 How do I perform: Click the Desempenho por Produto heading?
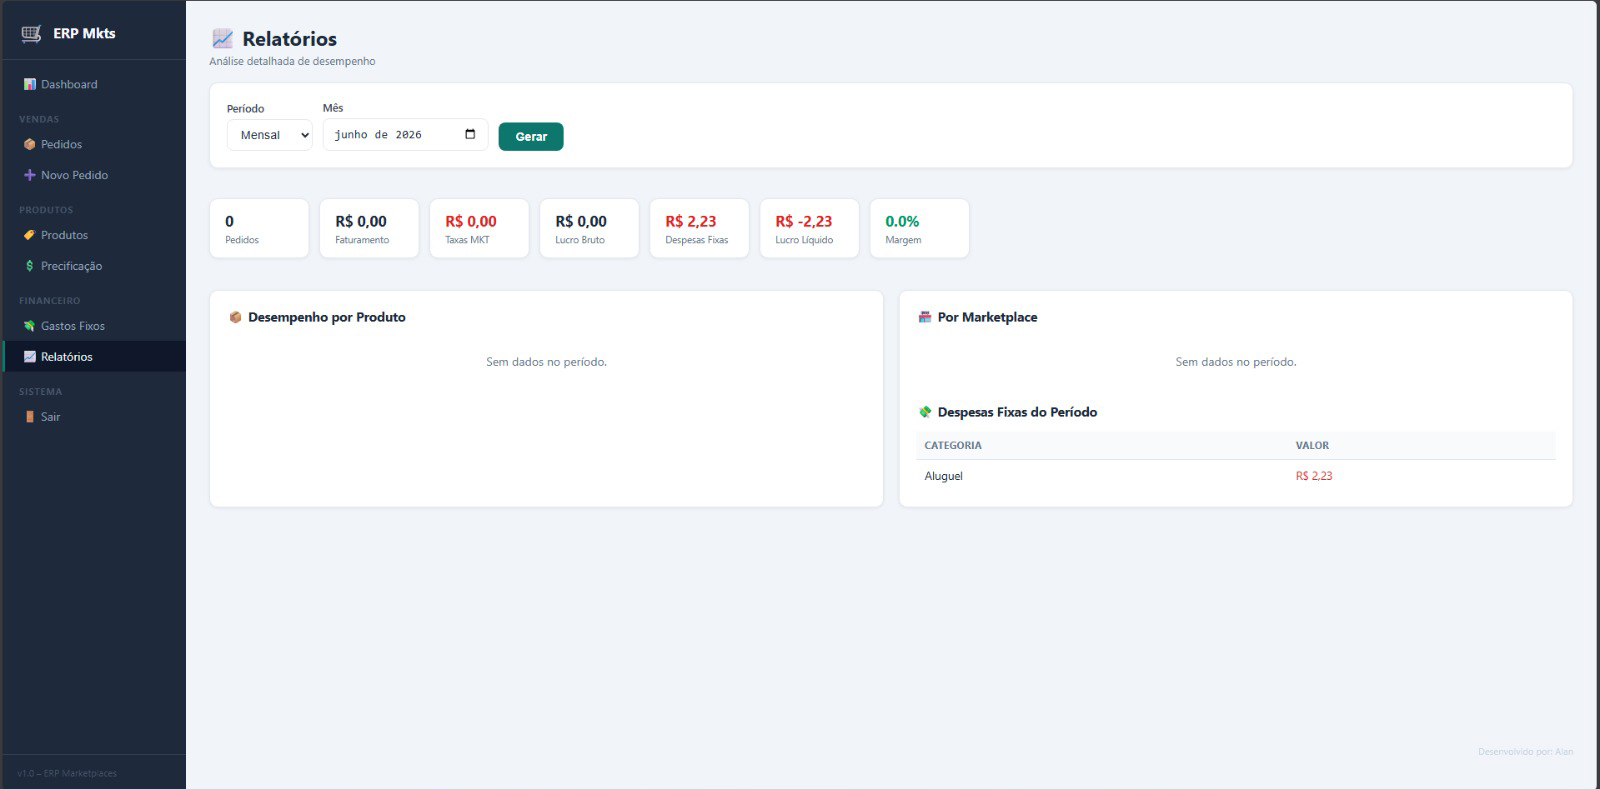click(x=327, y=317)
